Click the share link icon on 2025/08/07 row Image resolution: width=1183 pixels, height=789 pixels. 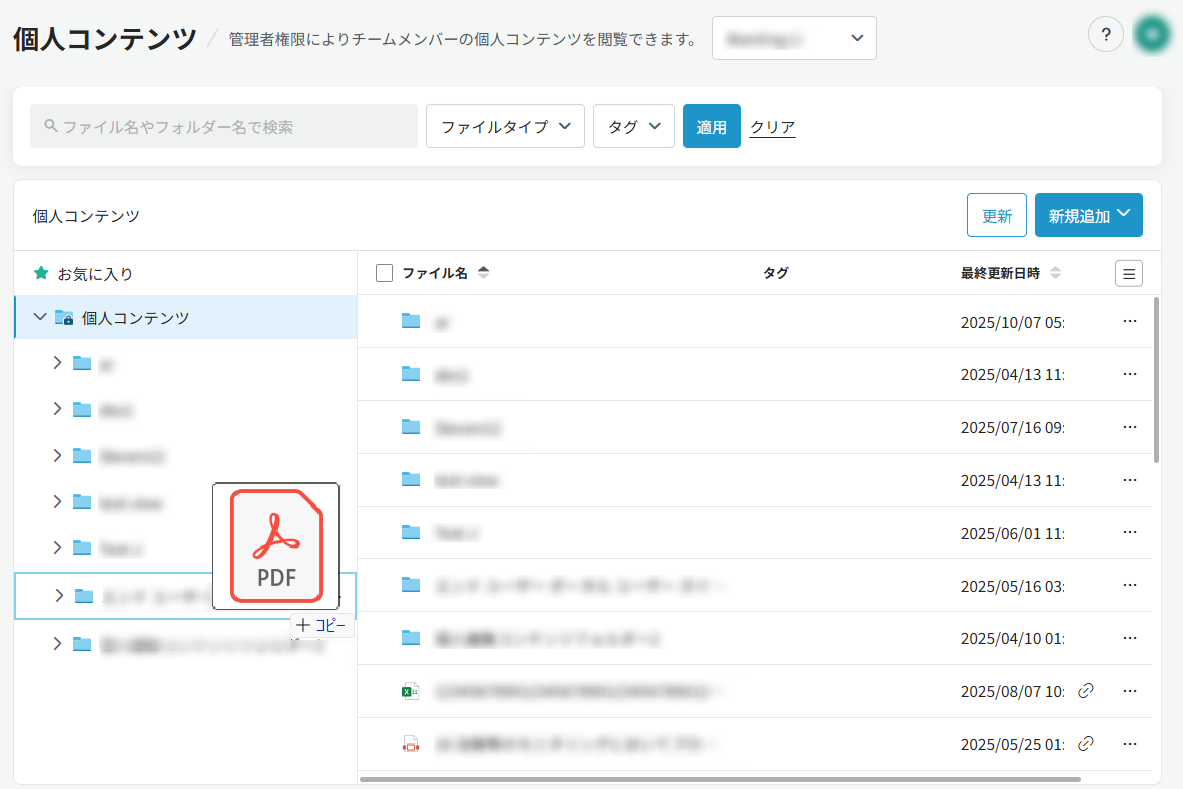[1086, 690]
